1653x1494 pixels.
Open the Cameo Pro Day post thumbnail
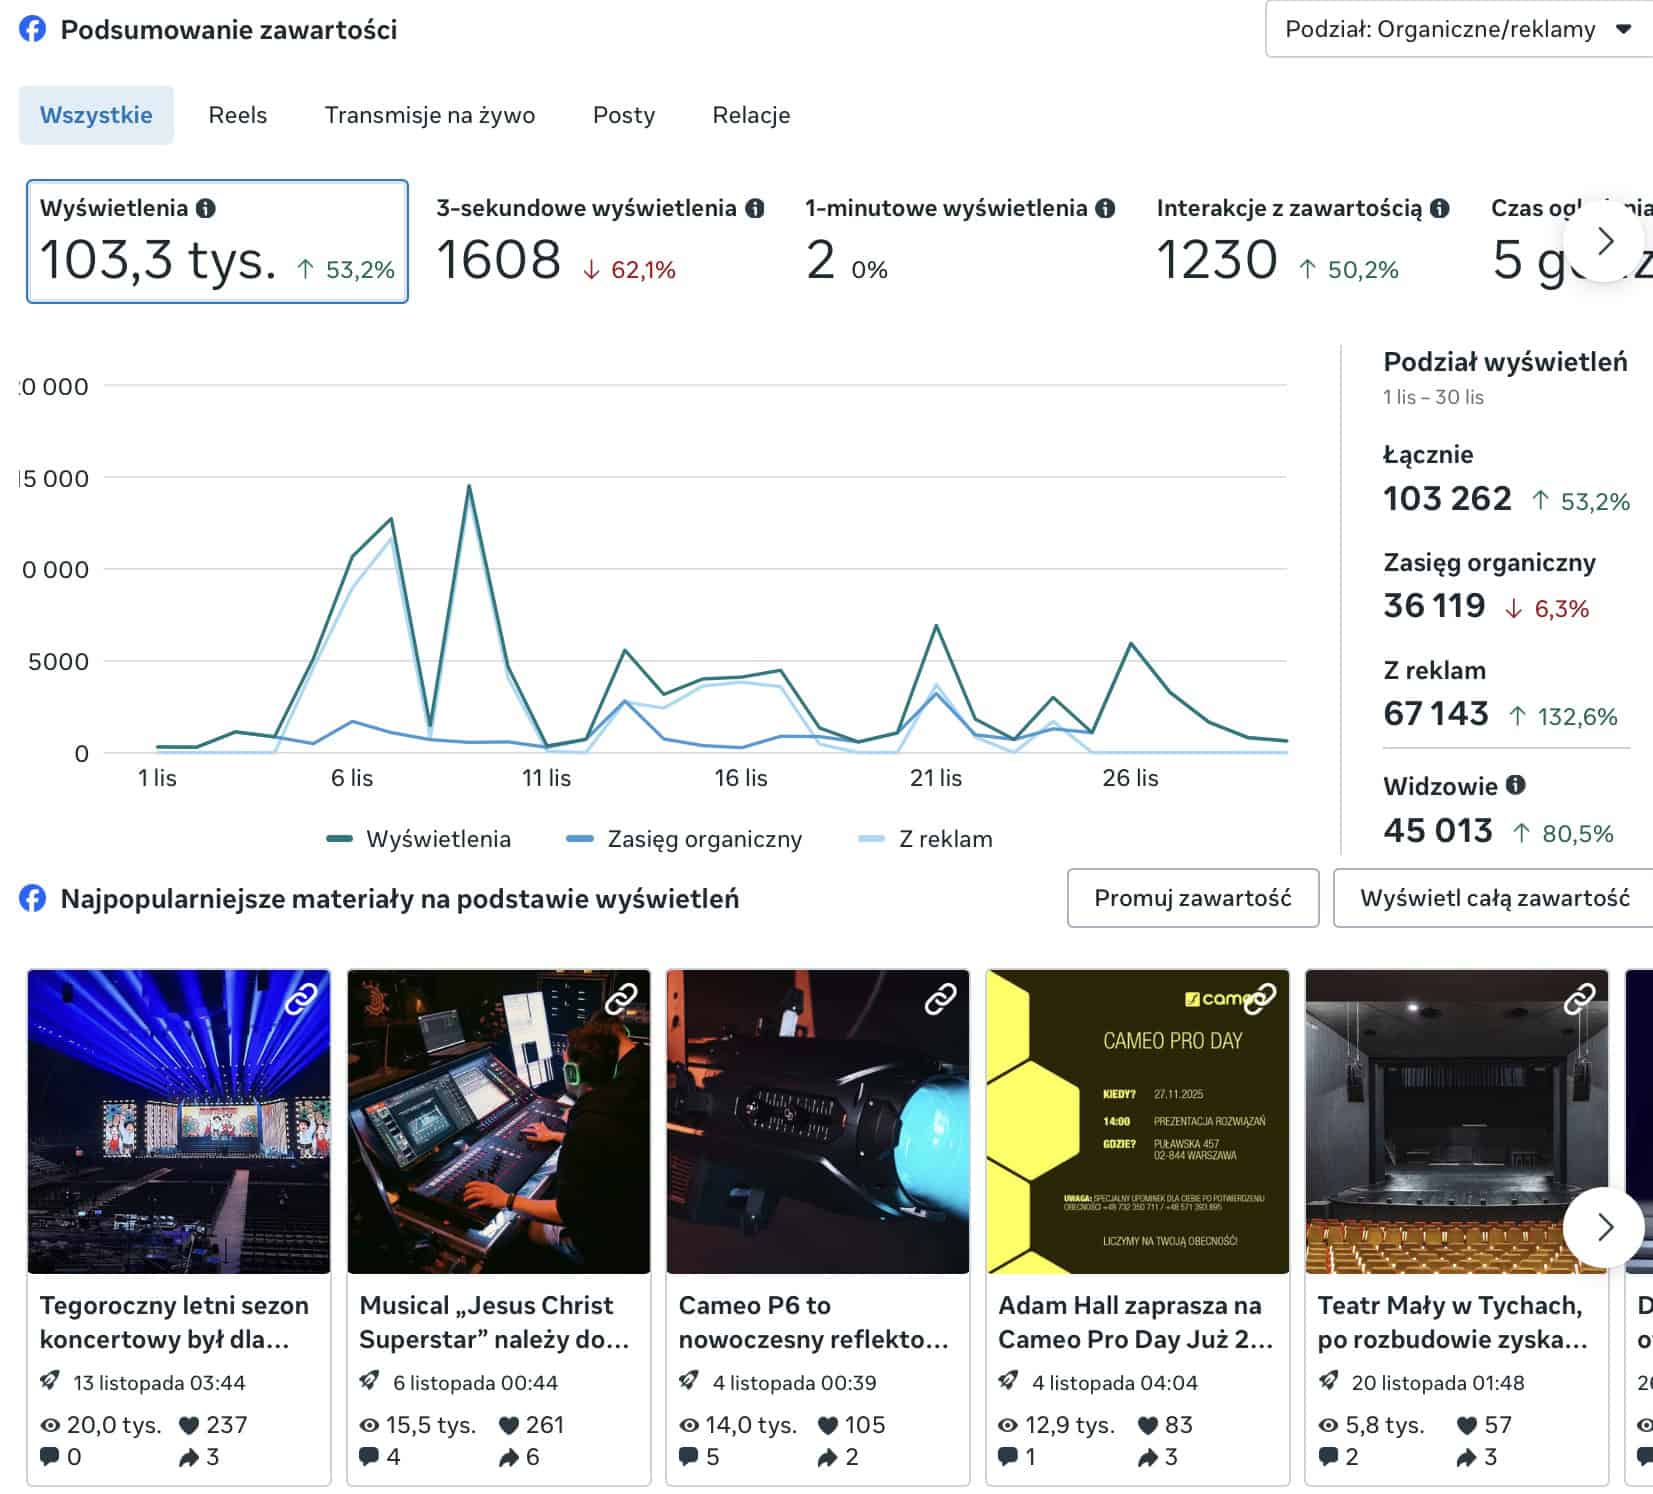[1137, 1121]
